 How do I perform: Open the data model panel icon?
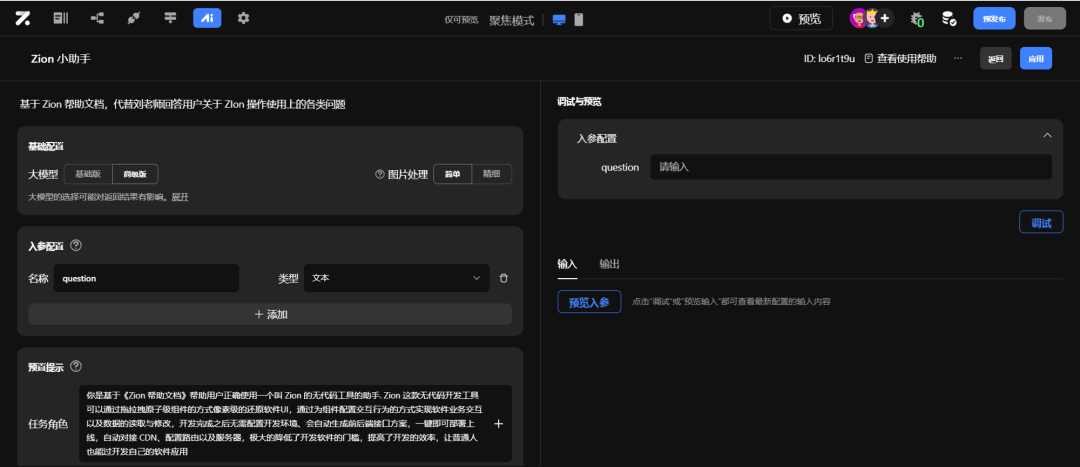(x=61, y=19)
